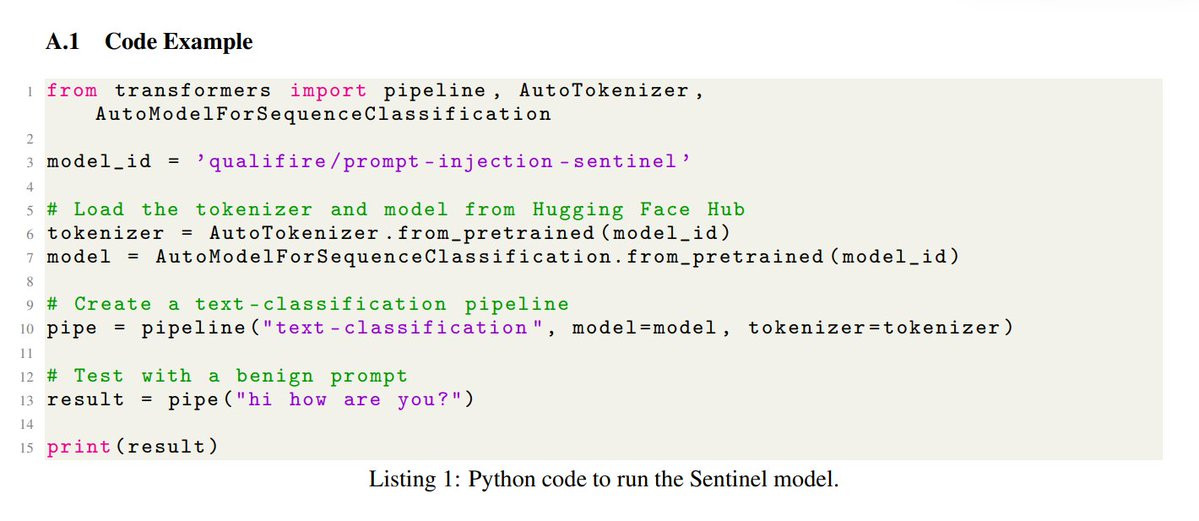The image size is (1199, 521).
Task: Click the "from" keyword on line 1
Action: tap(72, 90)
